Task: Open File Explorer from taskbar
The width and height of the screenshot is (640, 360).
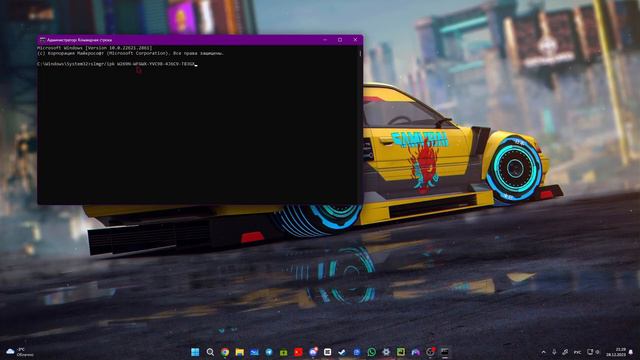Action: tap(240, 352)
